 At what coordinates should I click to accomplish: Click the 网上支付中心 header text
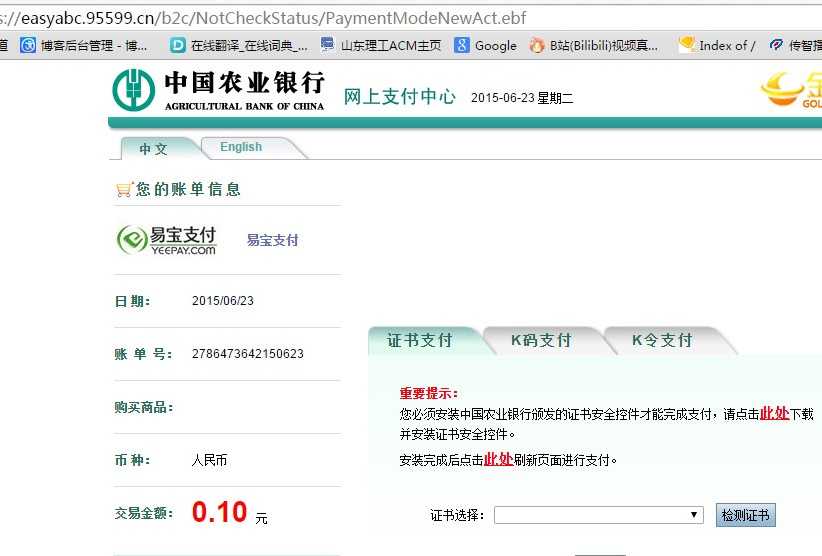click(399, 96)
